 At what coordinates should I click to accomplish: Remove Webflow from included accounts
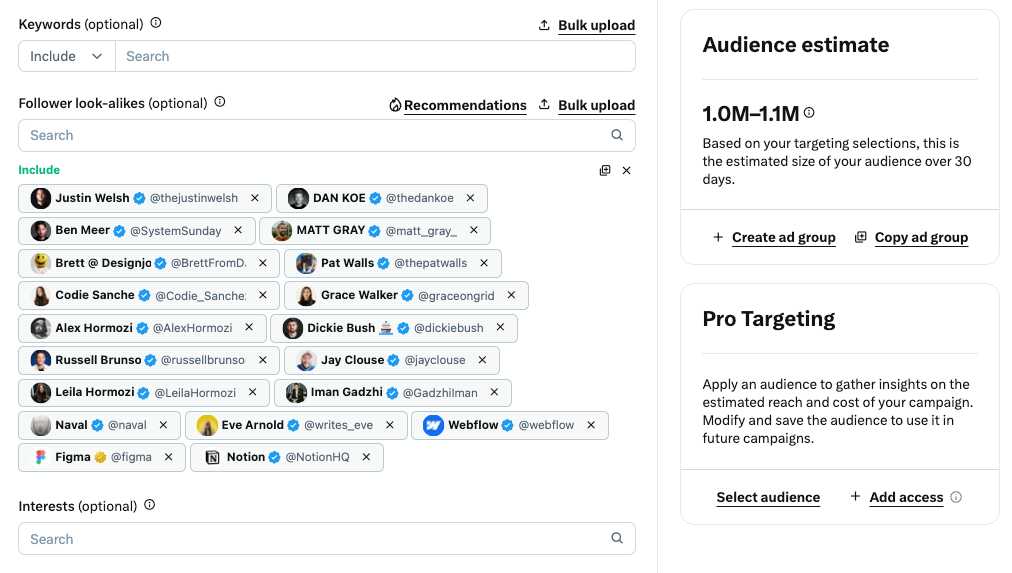[591, 425]
